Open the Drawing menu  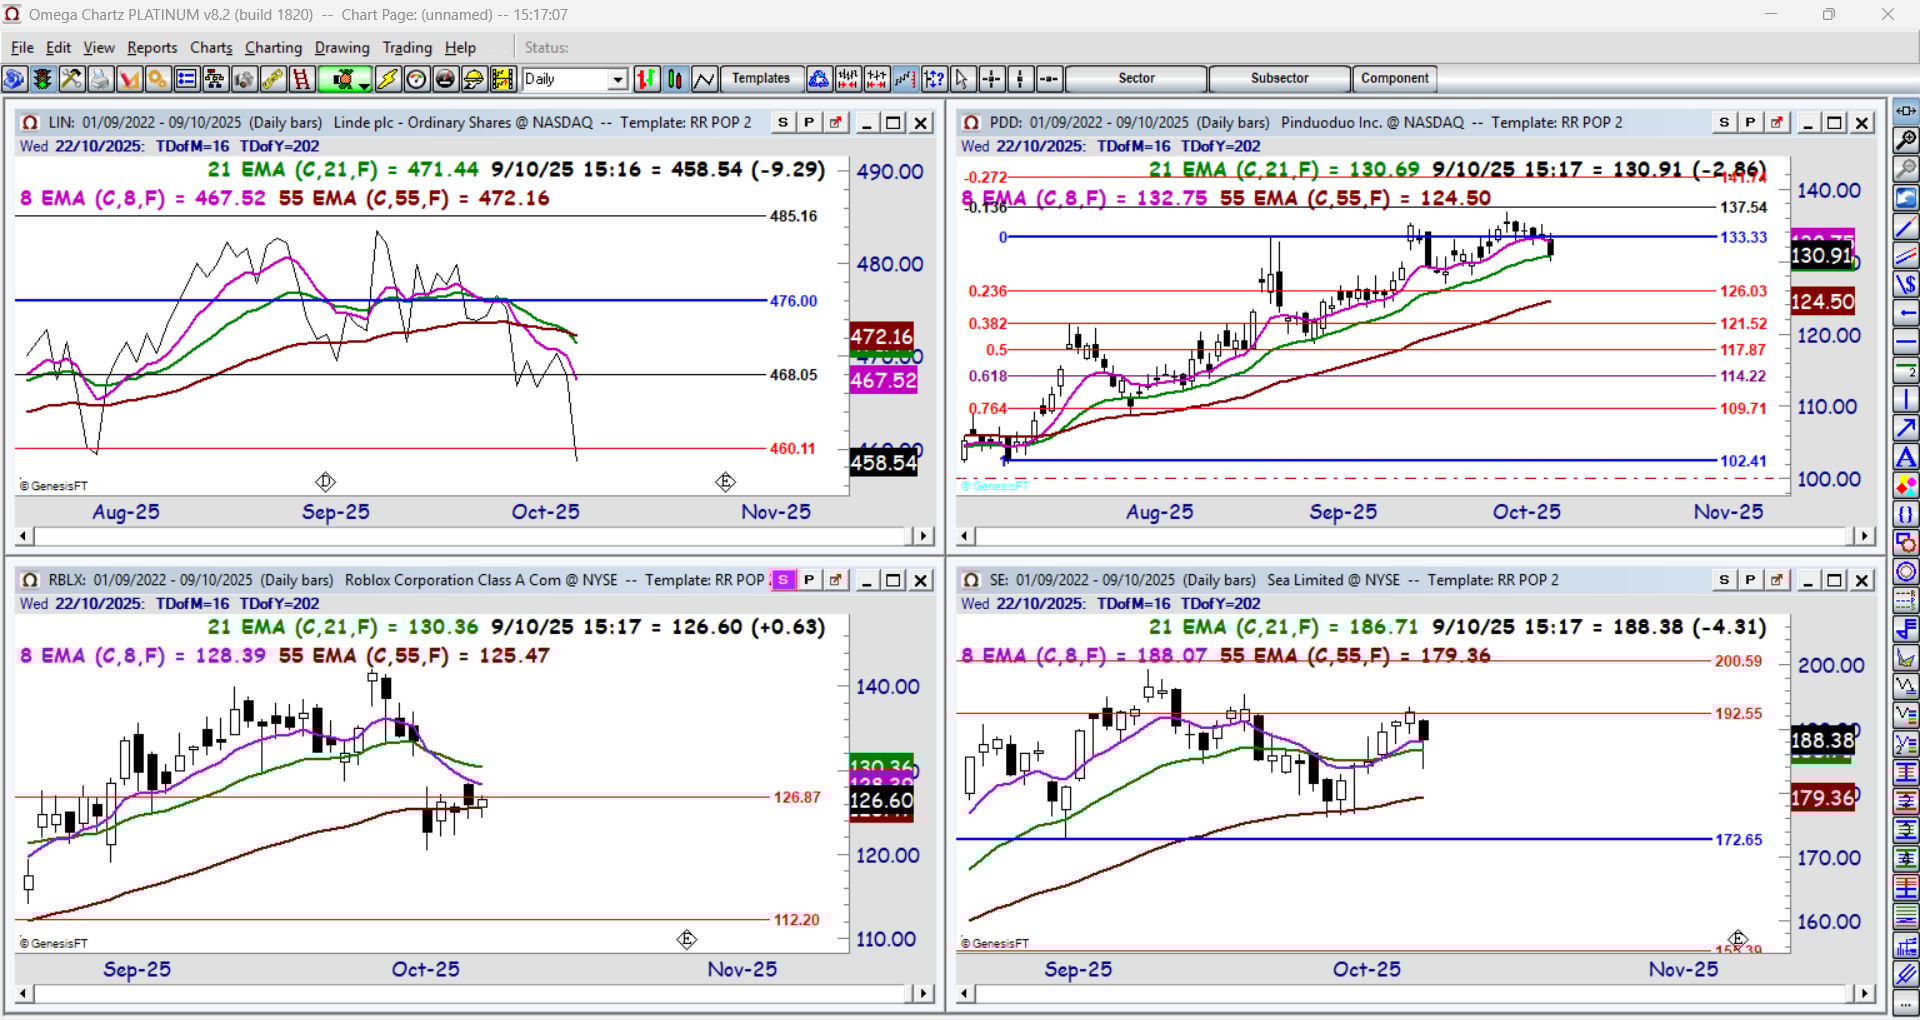point(342,47)
